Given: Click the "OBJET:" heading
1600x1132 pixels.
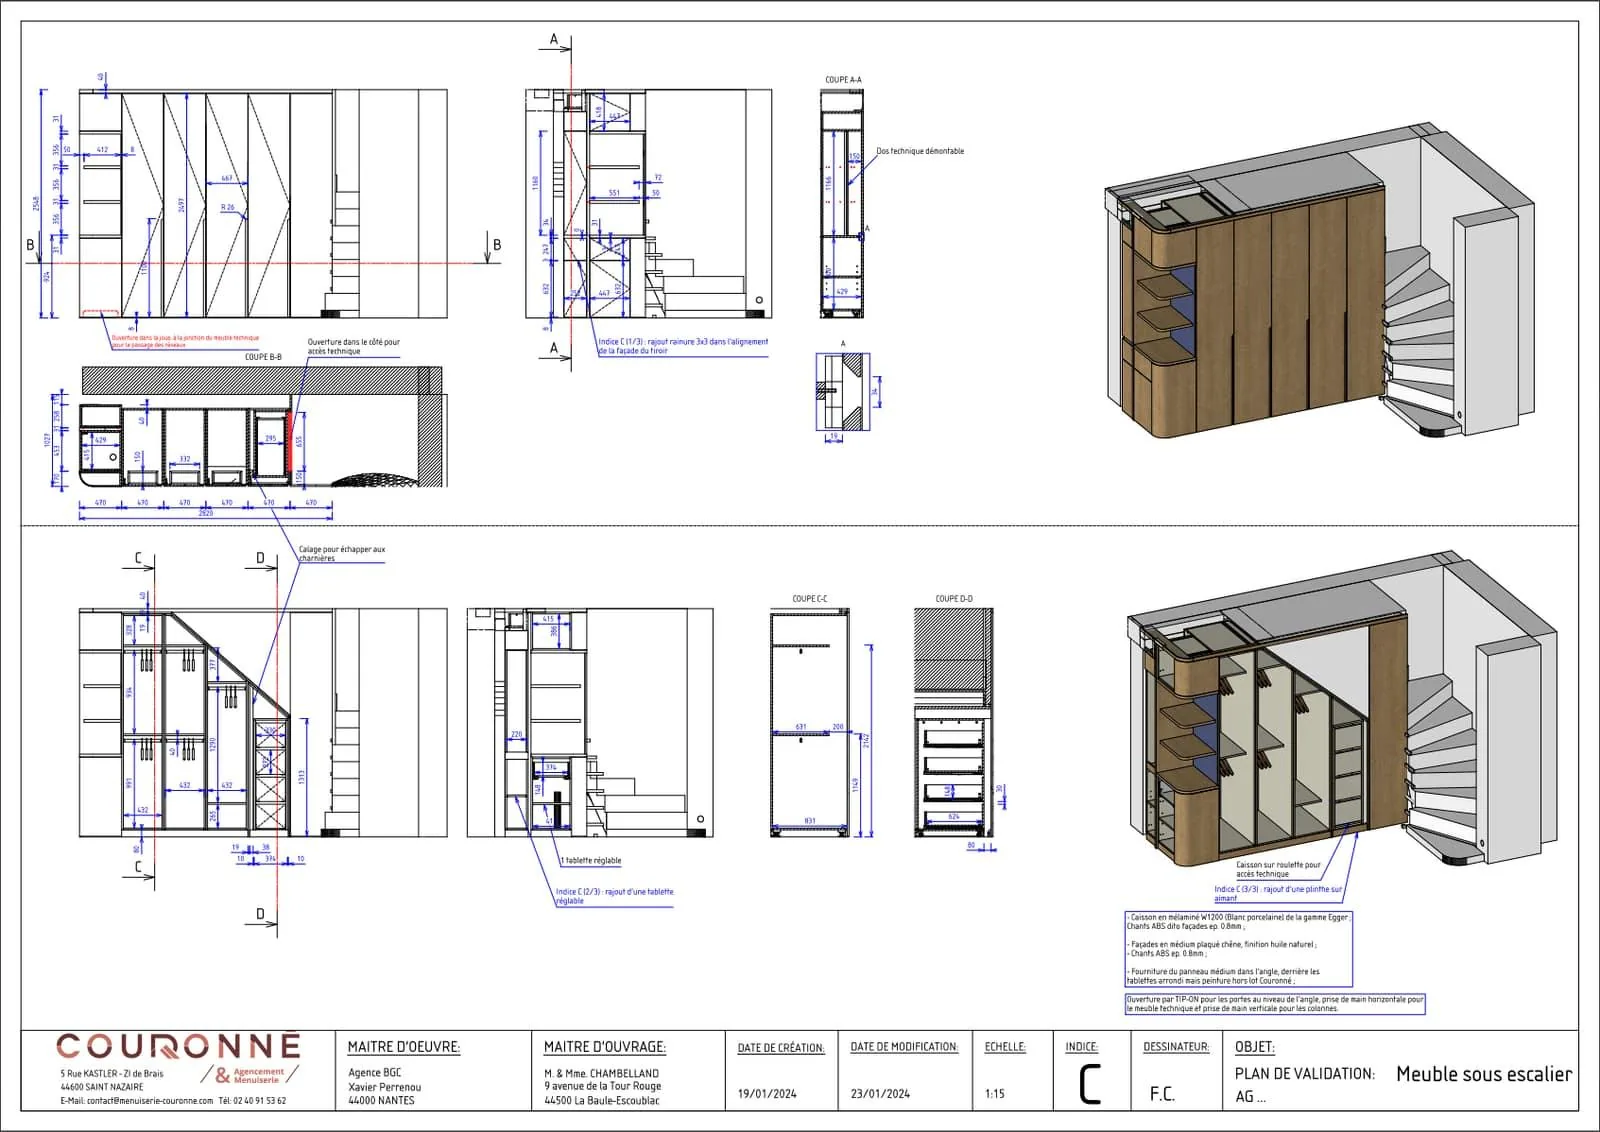Looking at the screenshot, I should coord(1255,1047).
